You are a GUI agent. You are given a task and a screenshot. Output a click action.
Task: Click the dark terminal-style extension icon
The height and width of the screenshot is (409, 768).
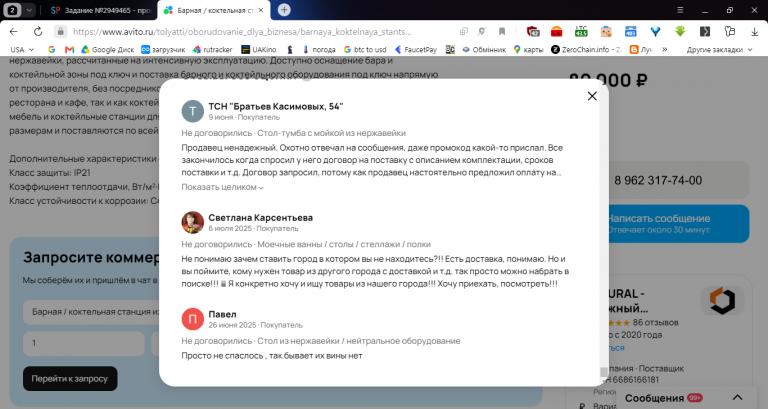(705, 31)
